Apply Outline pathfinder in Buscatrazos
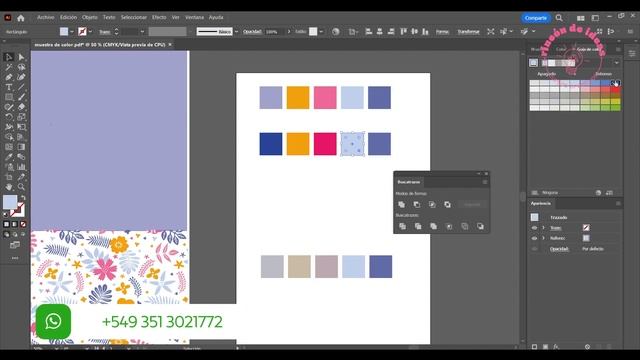 point(464,226)
